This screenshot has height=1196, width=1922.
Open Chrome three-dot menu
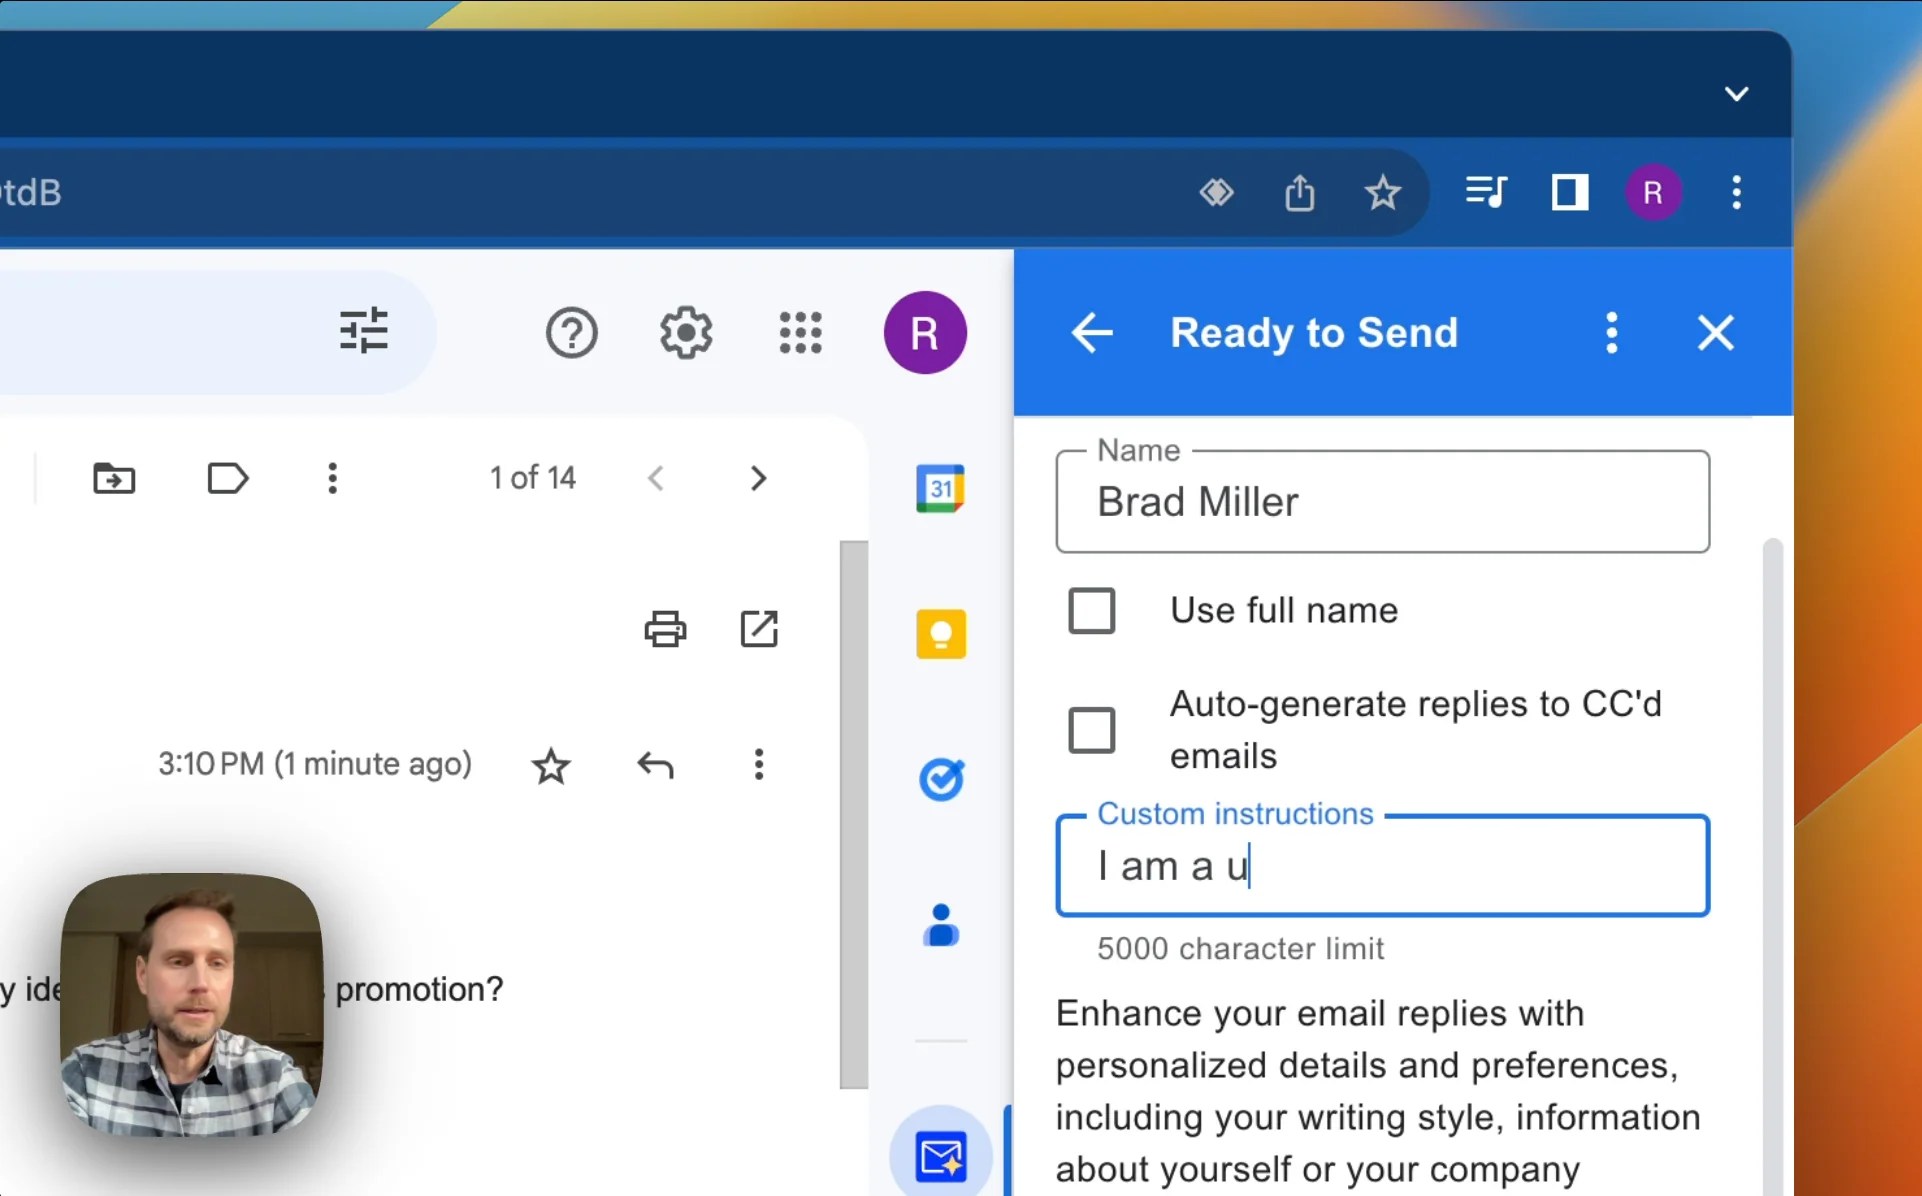pyautogui.click(x=1736, y=192)
